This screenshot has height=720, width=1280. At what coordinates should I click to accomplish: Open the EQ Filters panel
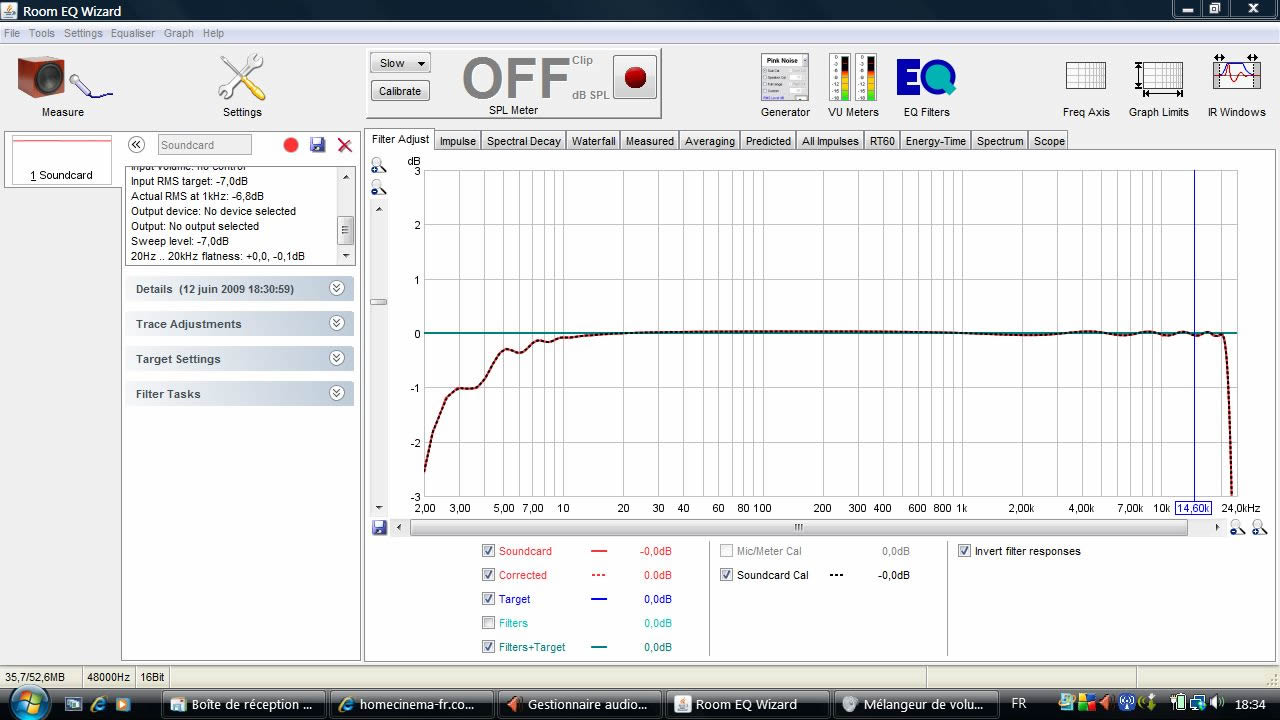point(926,85)
